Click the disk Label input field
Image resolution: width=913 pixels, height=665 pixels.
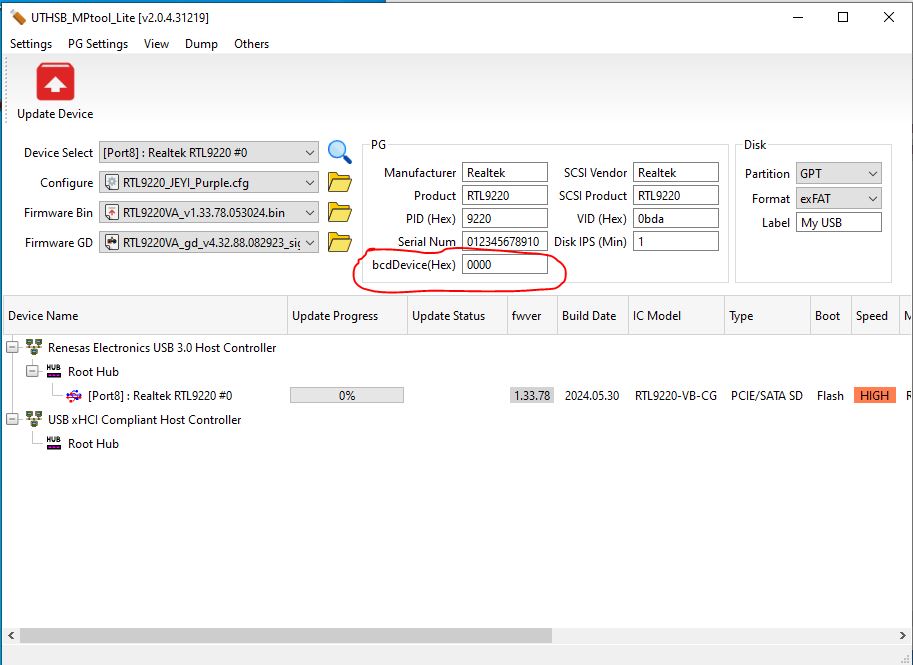point(838,222)
